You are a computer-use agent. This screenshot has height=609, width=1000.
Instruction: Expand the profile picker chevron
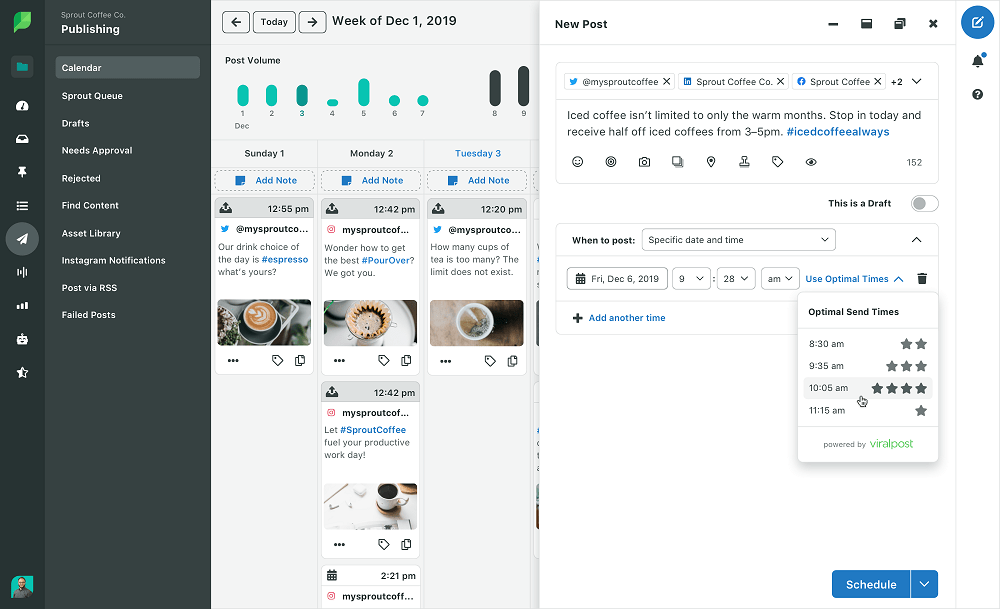(x=916, y=81)
